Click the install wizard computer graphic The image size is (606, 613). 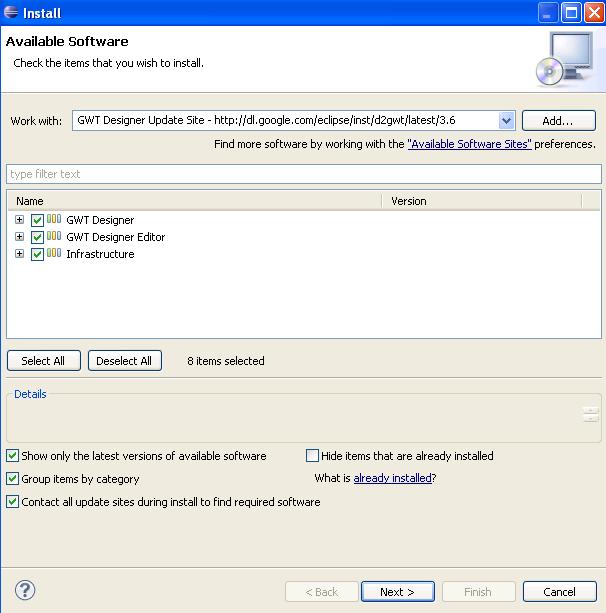[565, 59]
